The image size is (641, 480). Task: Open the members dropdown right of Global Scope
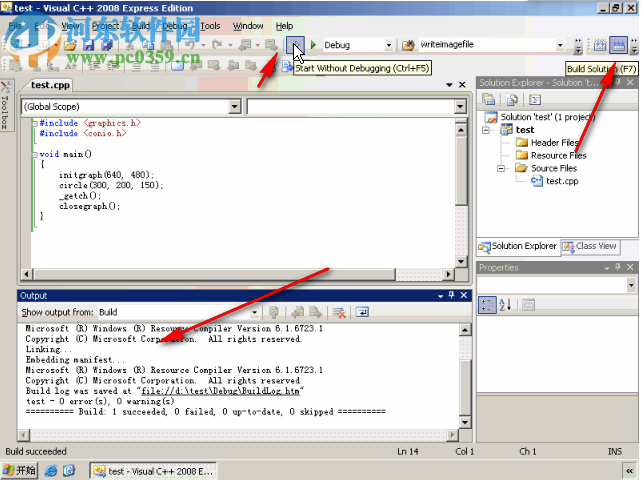pyautogui.click(x=460, y=107)
